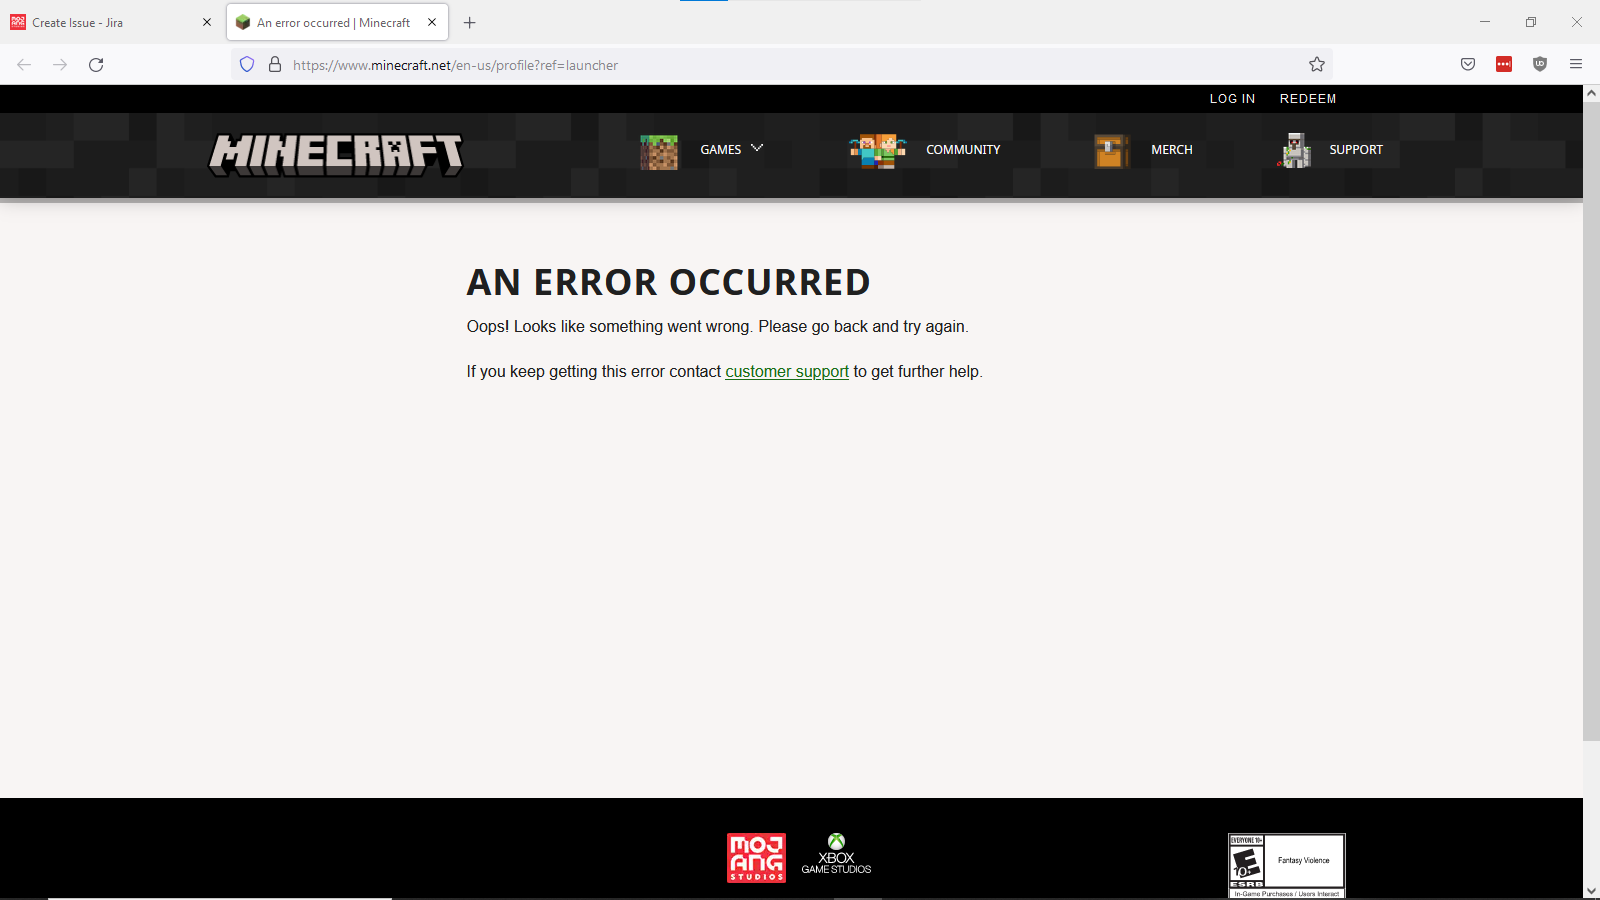Open the uBlock Origin extension icon
1600x900 pixels.
pyautogui.click(x=1540, y=65)
